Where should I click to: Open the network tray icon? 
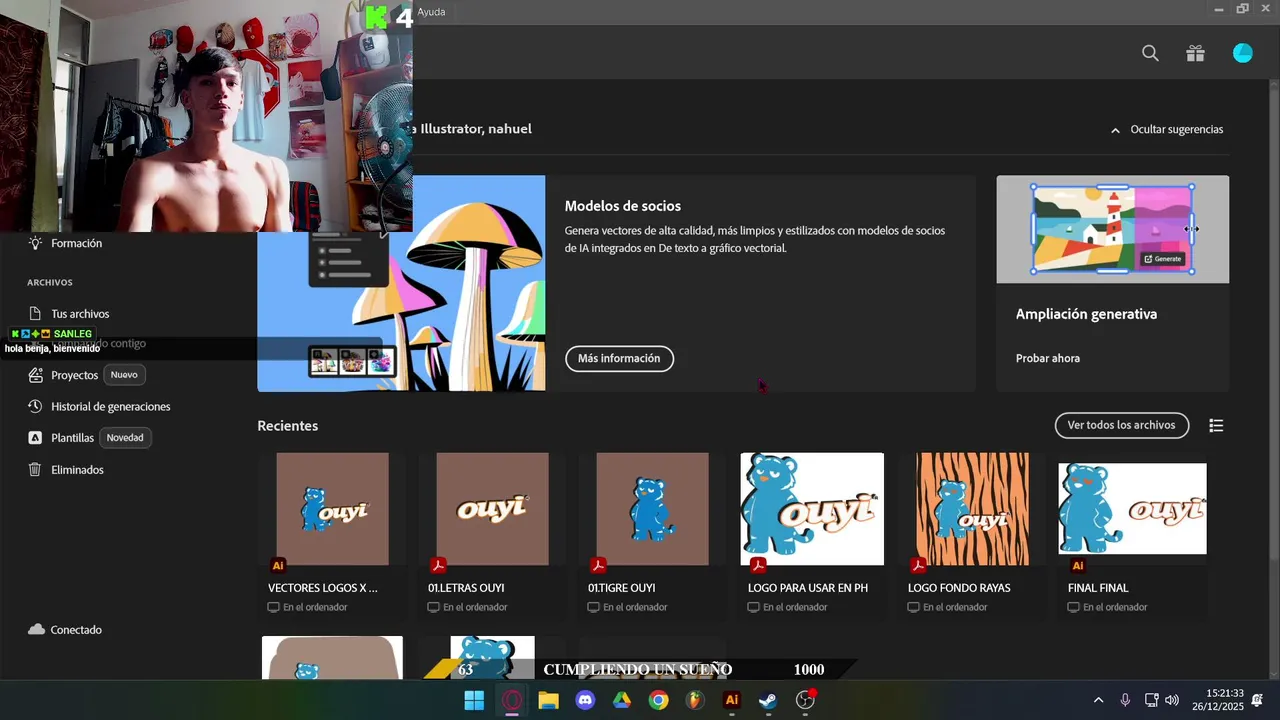pyautogui.click(x=1151, y=700)
